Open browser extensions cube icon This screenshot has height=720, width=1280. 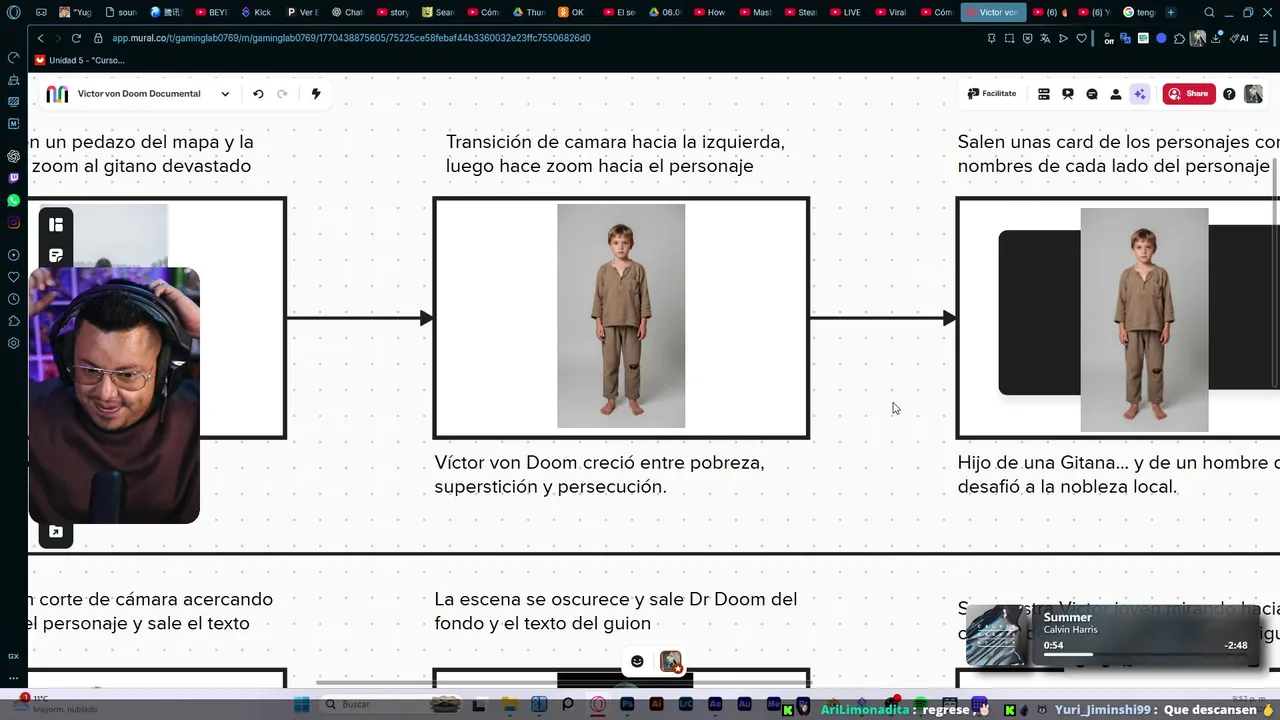pos(1179,38)
